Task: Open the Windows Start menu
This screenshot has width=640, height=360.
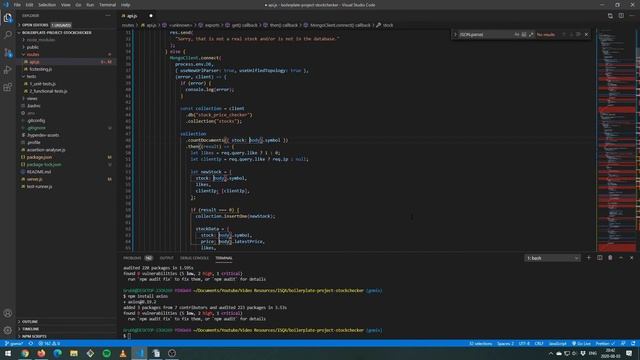Action: 8,353
